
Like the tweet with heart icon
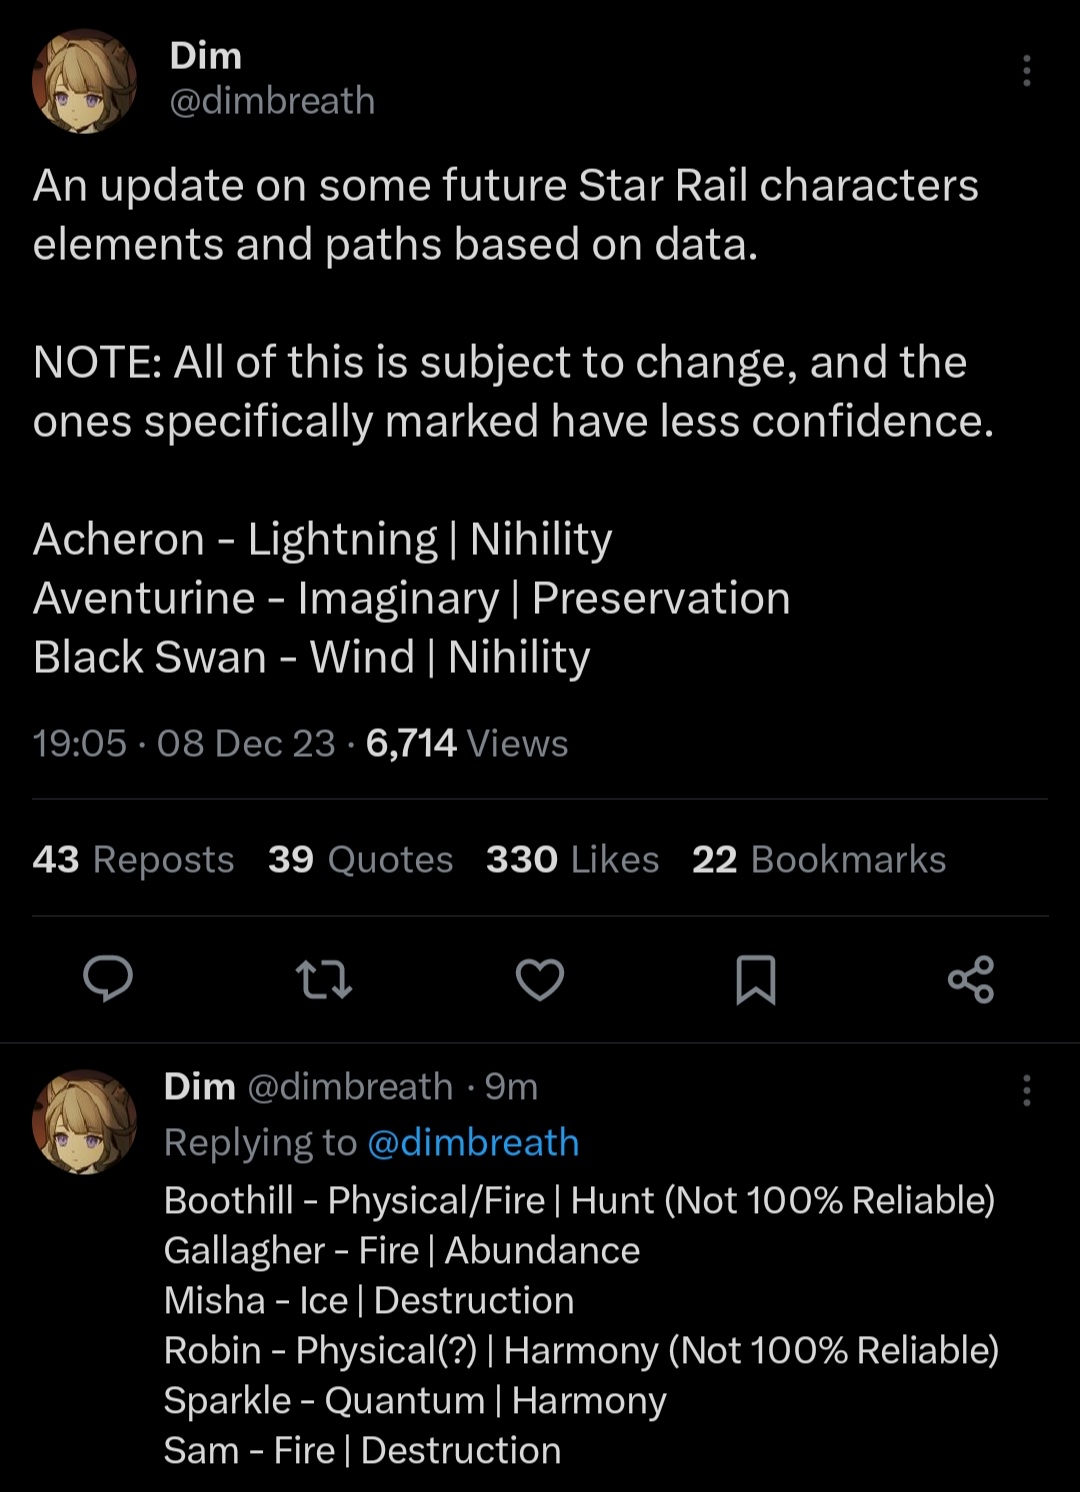[540, 979]
